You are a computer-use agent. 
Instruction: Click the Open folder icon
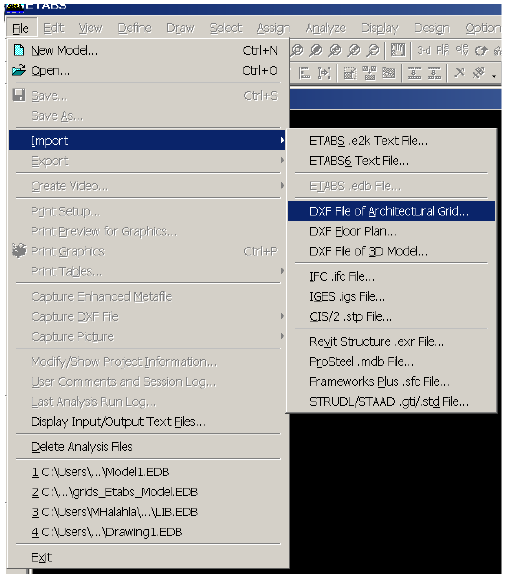(x=19, y=70)
